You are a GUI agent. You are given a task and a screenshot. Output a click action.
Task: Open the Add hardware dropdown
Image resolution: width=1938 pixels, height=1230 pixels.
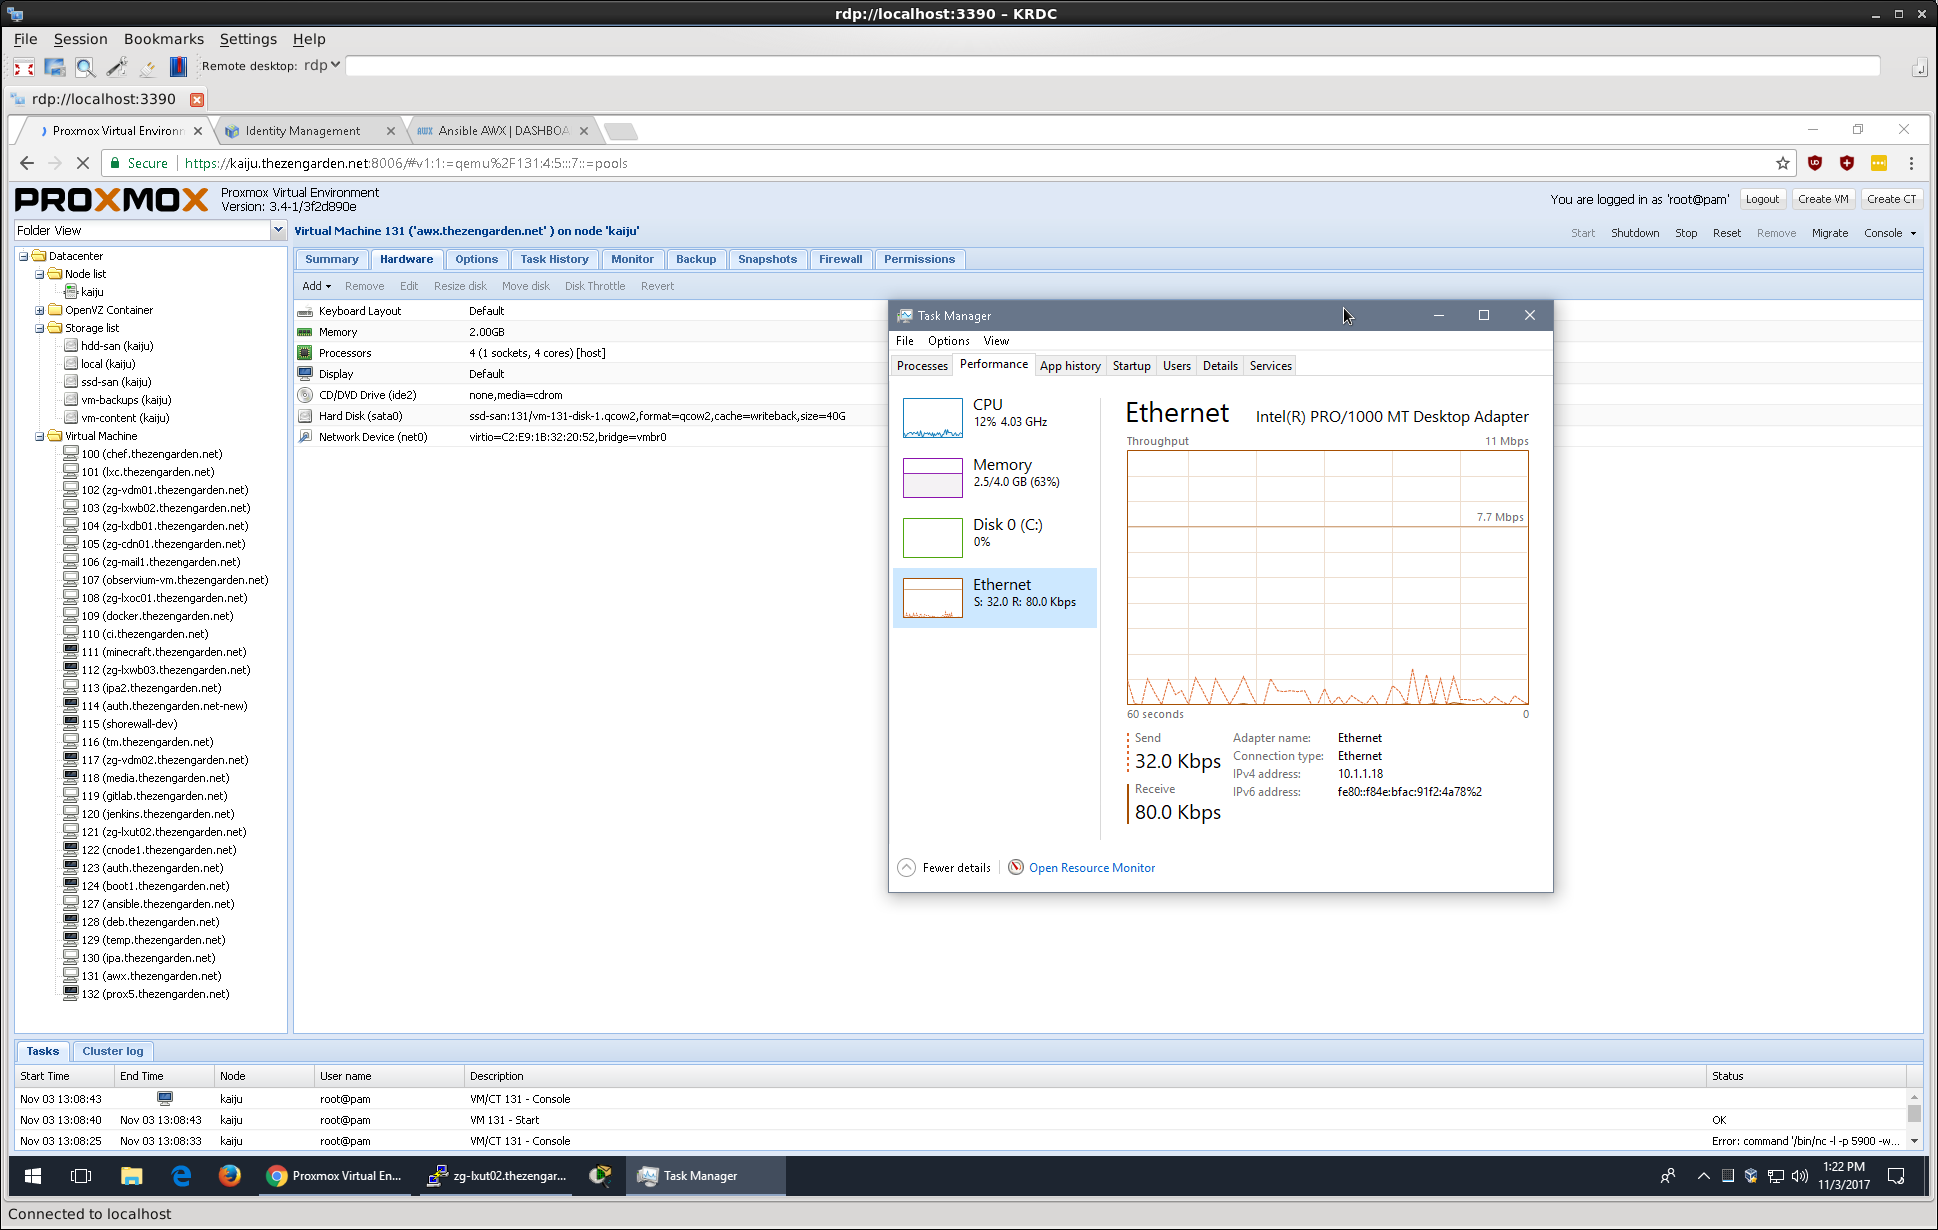316,286
